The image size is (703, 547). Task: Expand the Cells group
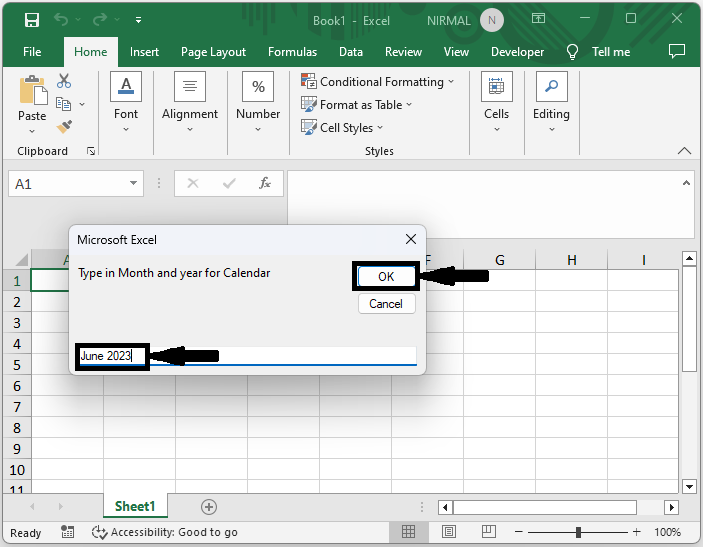(496, 102)
